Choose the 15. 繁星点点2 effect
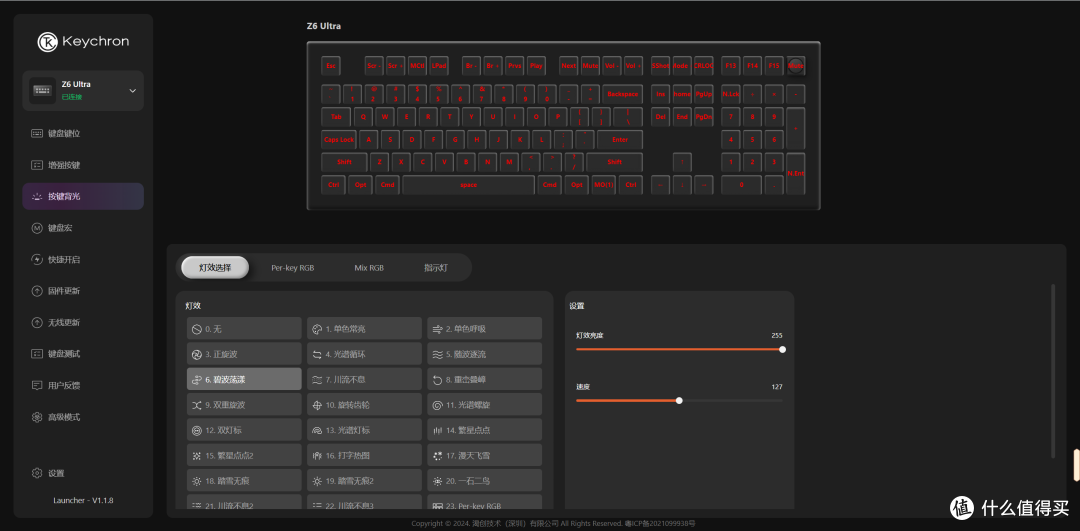The width and height of the screenshot is (1080, 531). pyautogui.click(x=244, y=455)
